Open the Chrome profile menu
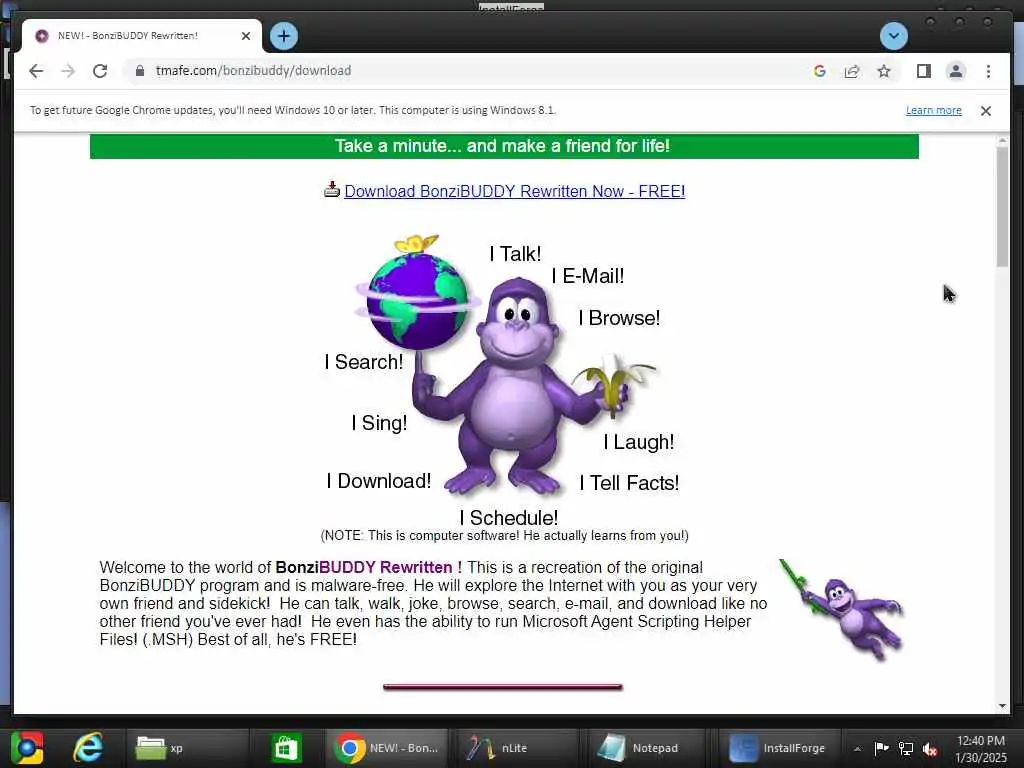This screenshot has height=768, width=1024. [x=955, y=71]
